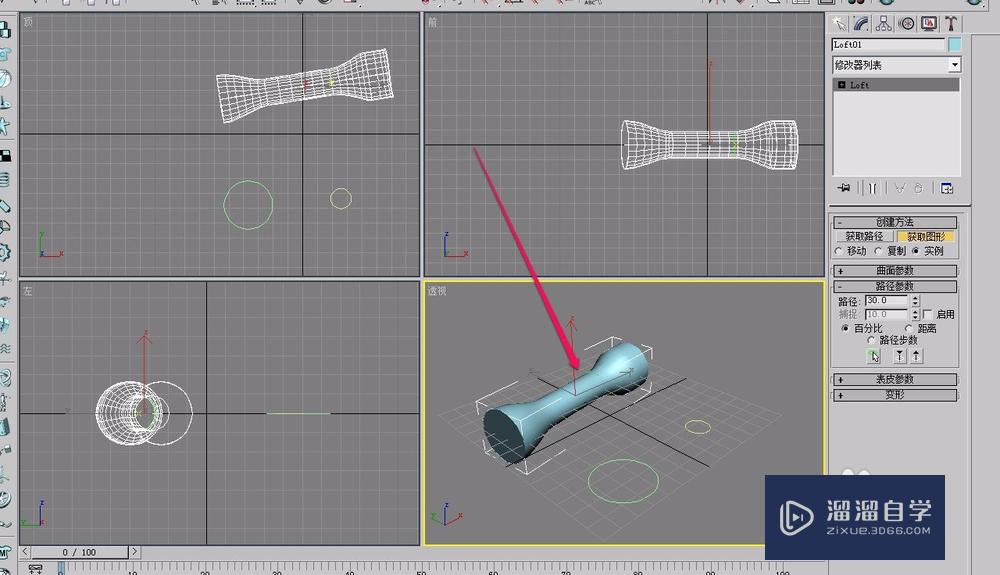Viewport: 1000px width, 575px height.
Task: Open the Hierarchy panel tab
Action: [x=884, y=24]
